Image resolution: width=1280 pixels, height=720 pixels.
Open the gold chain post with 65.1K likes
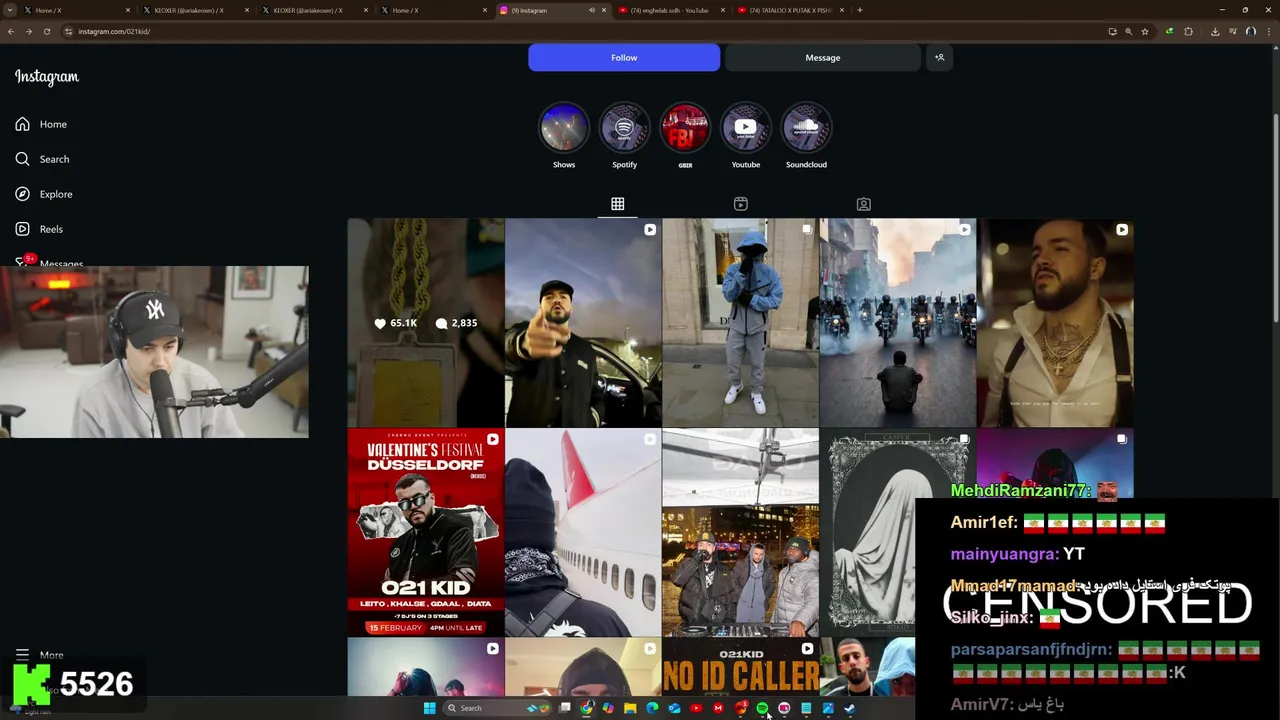[426, 323]
